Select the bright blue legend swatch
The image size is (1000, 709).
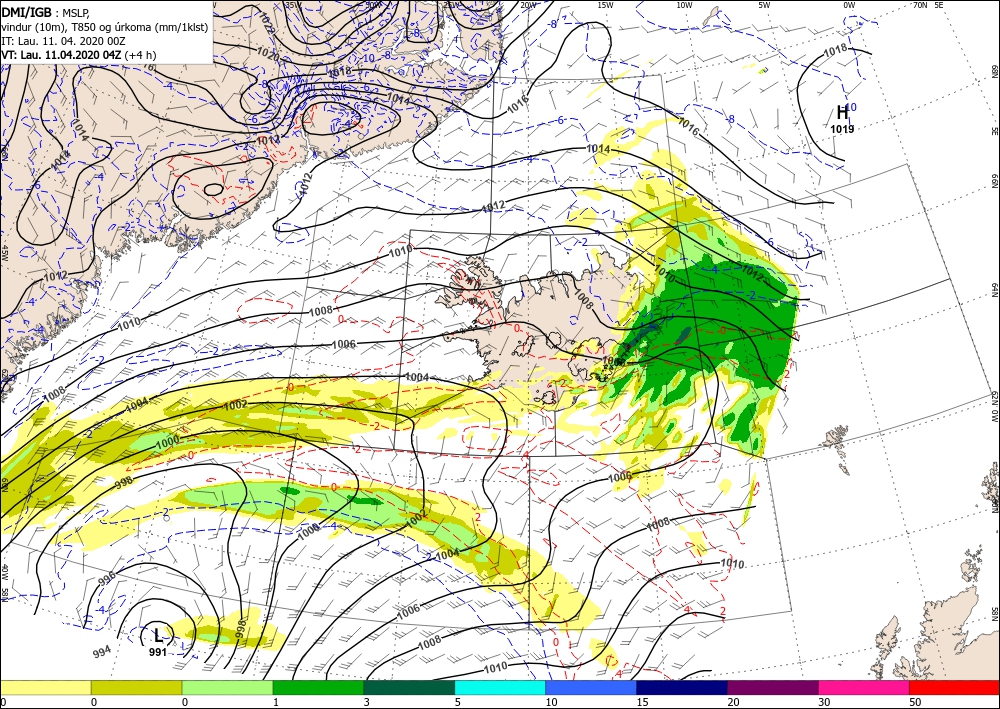point(591,687)
